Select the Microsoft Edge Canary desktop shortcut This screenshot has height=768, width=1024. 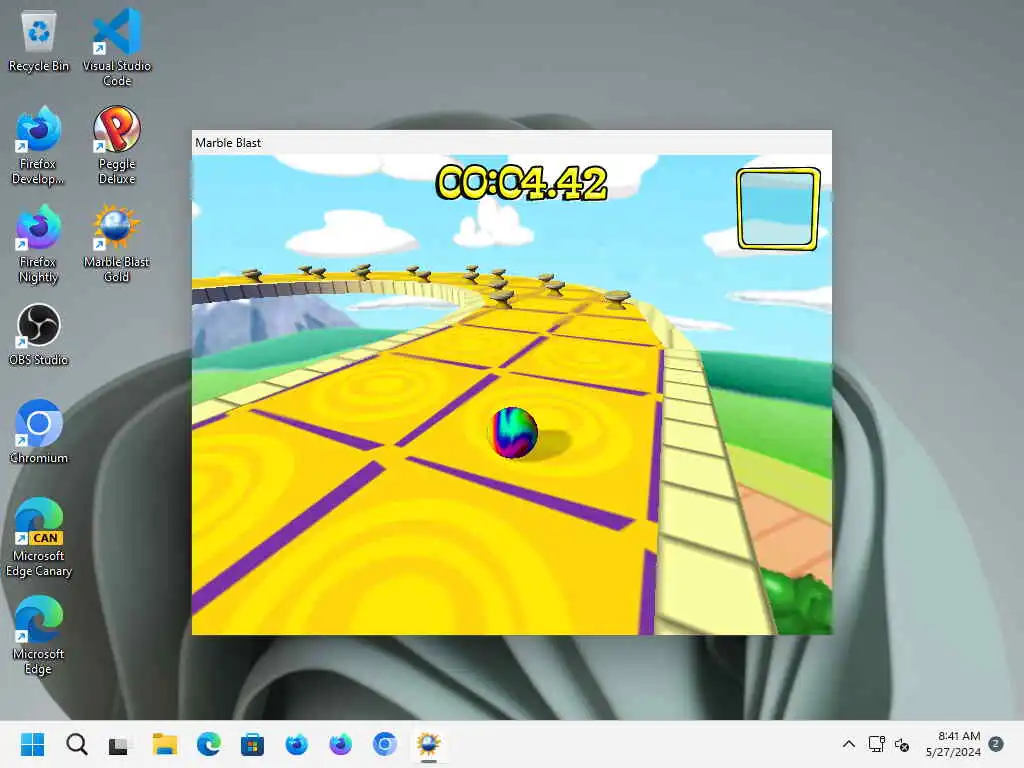tap(39, 537)
